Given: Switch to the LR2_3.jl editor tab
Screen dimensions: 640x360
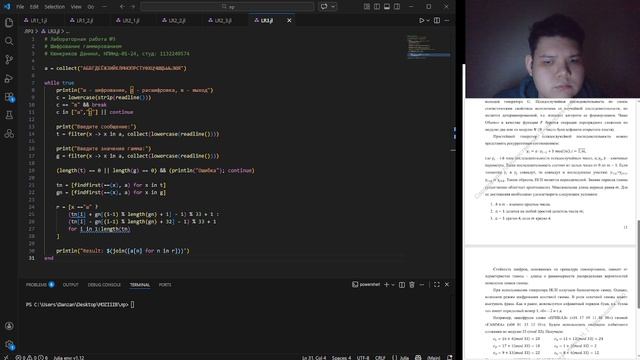Looking at the screenshot, I should click(226, 20).
